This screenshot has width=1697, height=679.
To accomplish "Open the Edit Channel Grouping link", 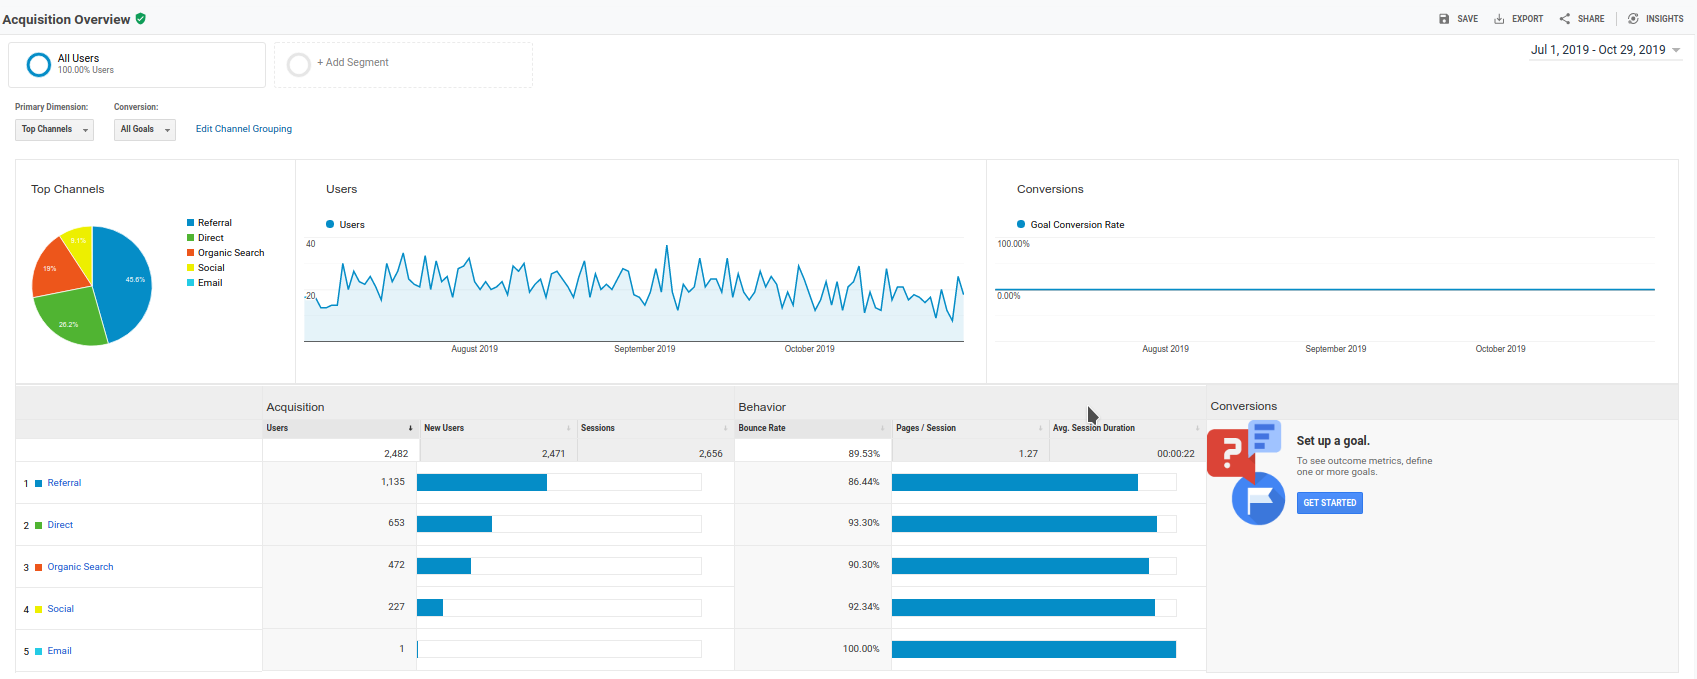I will [244, 129].
